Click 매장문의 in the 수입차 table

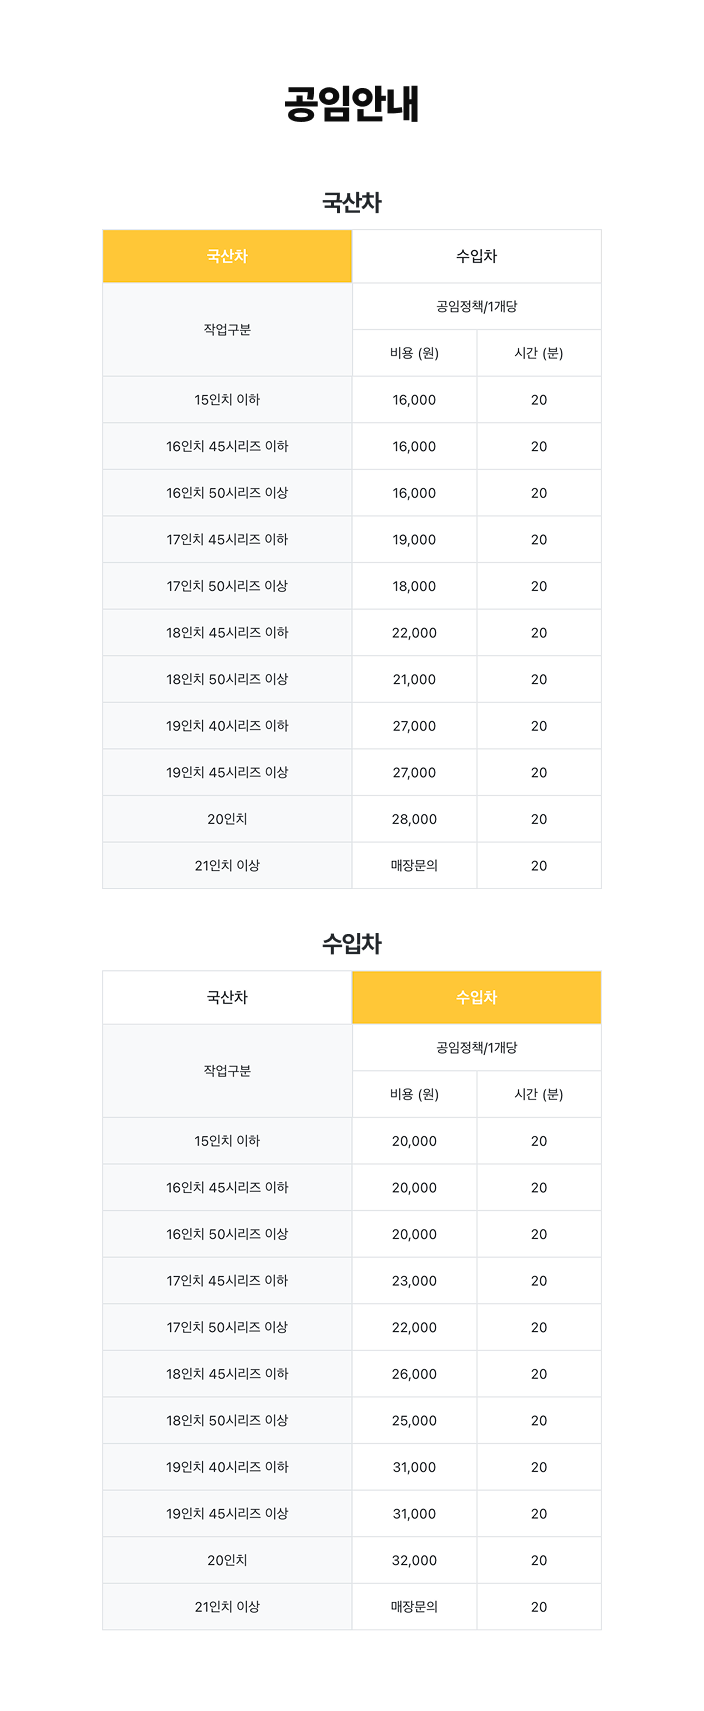tap(414, 1607)
